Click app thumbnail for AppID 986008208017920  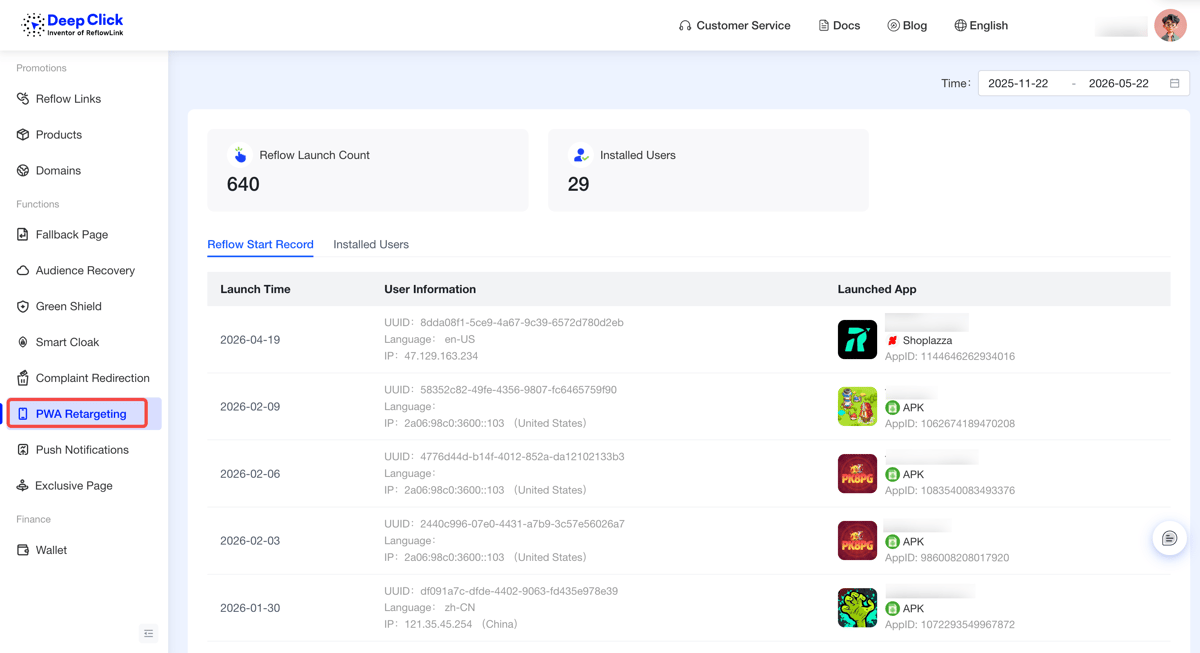(857, 541)
